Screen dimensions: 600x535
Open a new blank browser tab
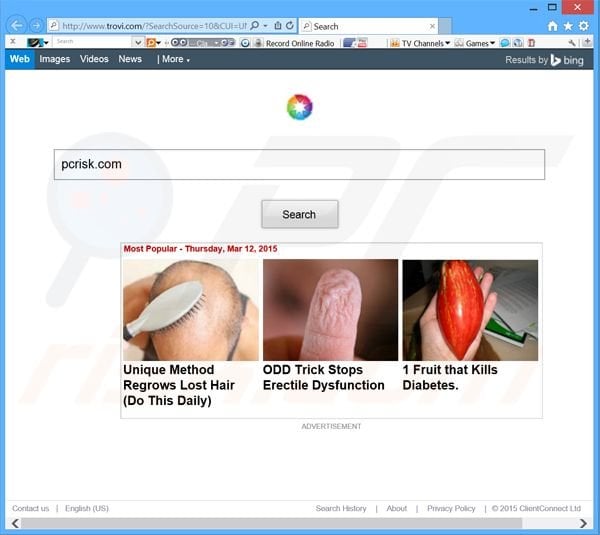(x=445, y=26)
